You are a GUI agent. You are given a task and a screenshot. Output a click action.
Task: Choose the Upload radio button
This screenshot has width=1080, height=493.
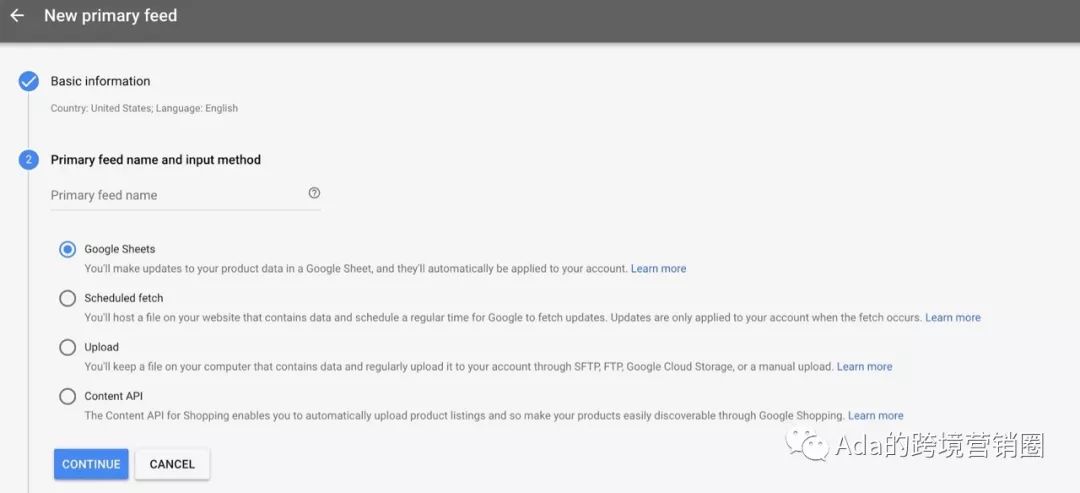click(x=67, y=347)
